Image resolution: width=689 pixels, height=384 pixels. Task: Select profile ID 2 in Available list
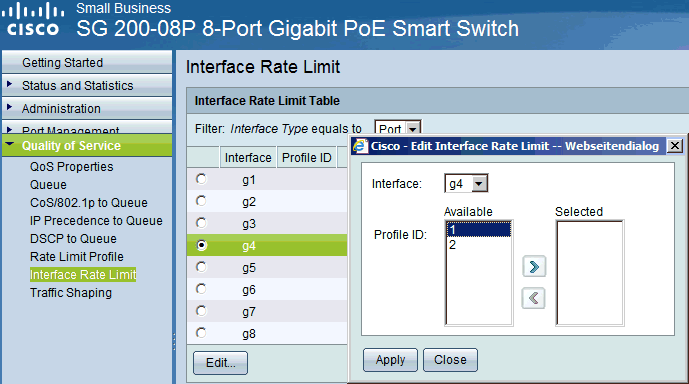[x=479, y=245]
